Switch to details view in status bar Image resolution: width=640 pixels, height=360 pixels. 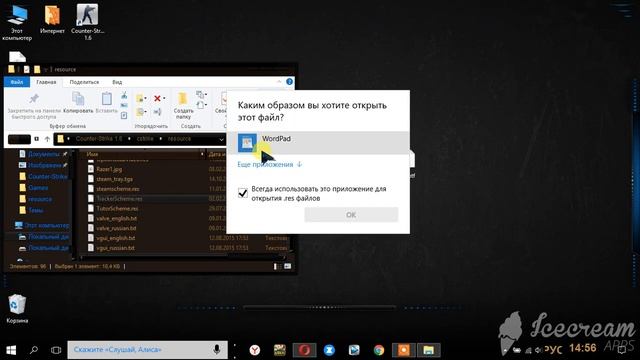[x=277, y=267]
